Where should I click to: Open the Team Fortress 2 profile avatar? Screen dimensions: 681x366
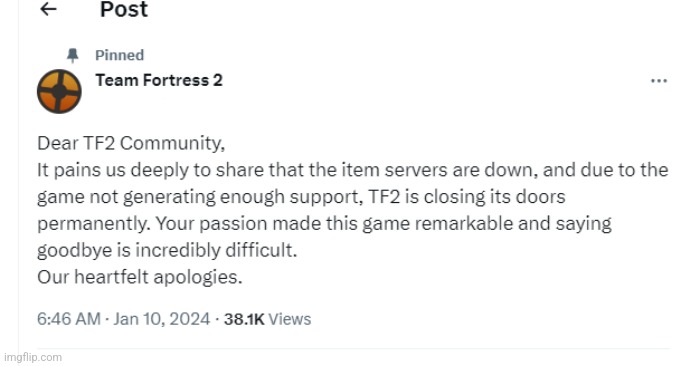(59, 91)
